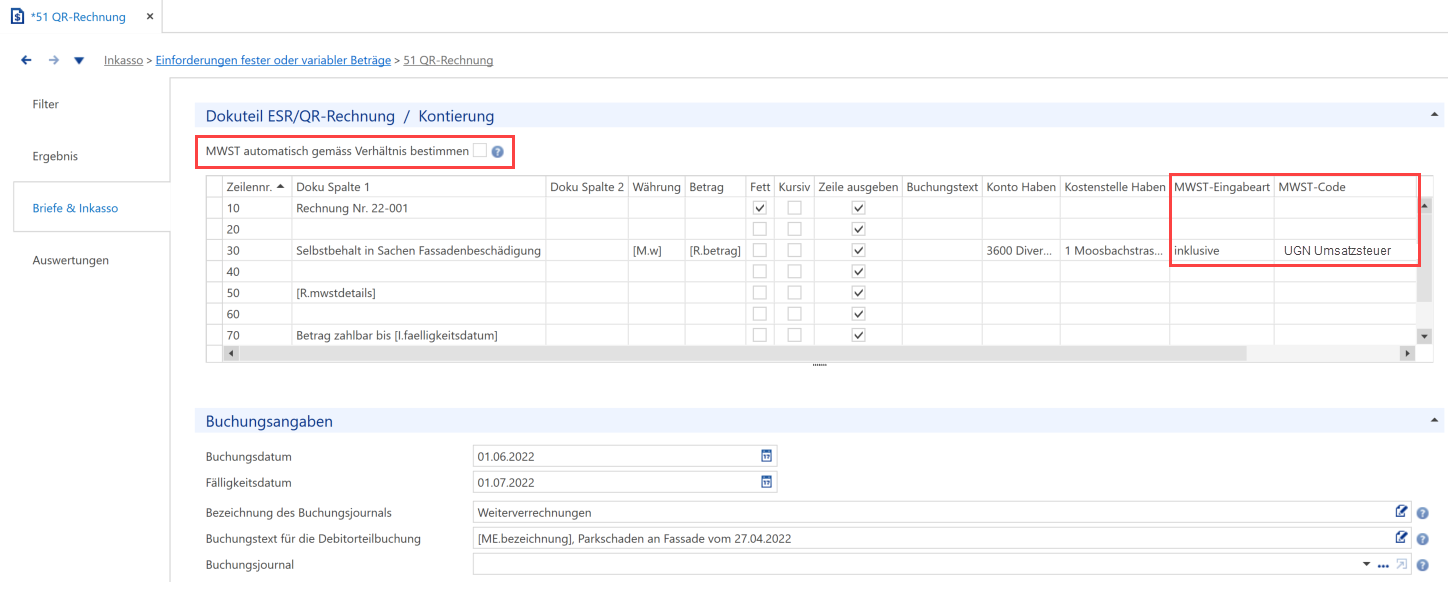The width and height of the screenshot is (1451, 592).
Task: Show help for Buchungstext für die Debitorteilbuchung
Action: [1423, 539]
